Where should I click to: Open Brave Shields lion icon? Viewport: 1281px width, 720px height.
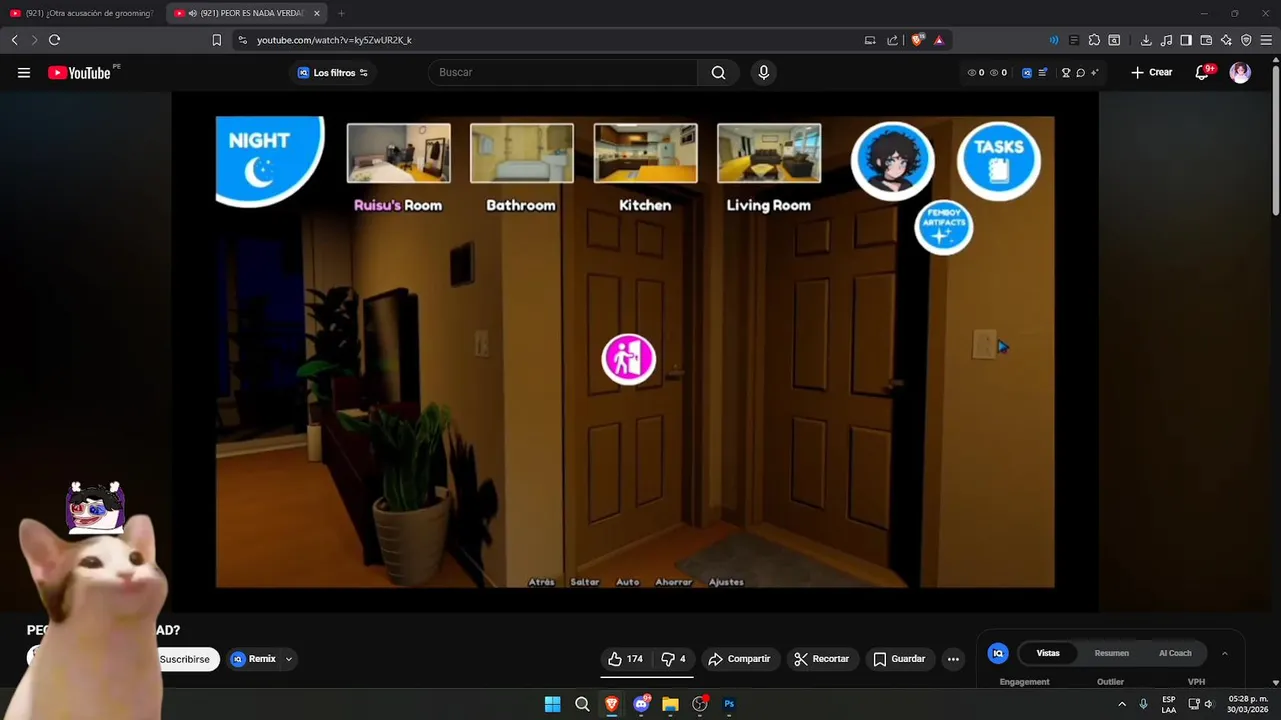(916, 40)
